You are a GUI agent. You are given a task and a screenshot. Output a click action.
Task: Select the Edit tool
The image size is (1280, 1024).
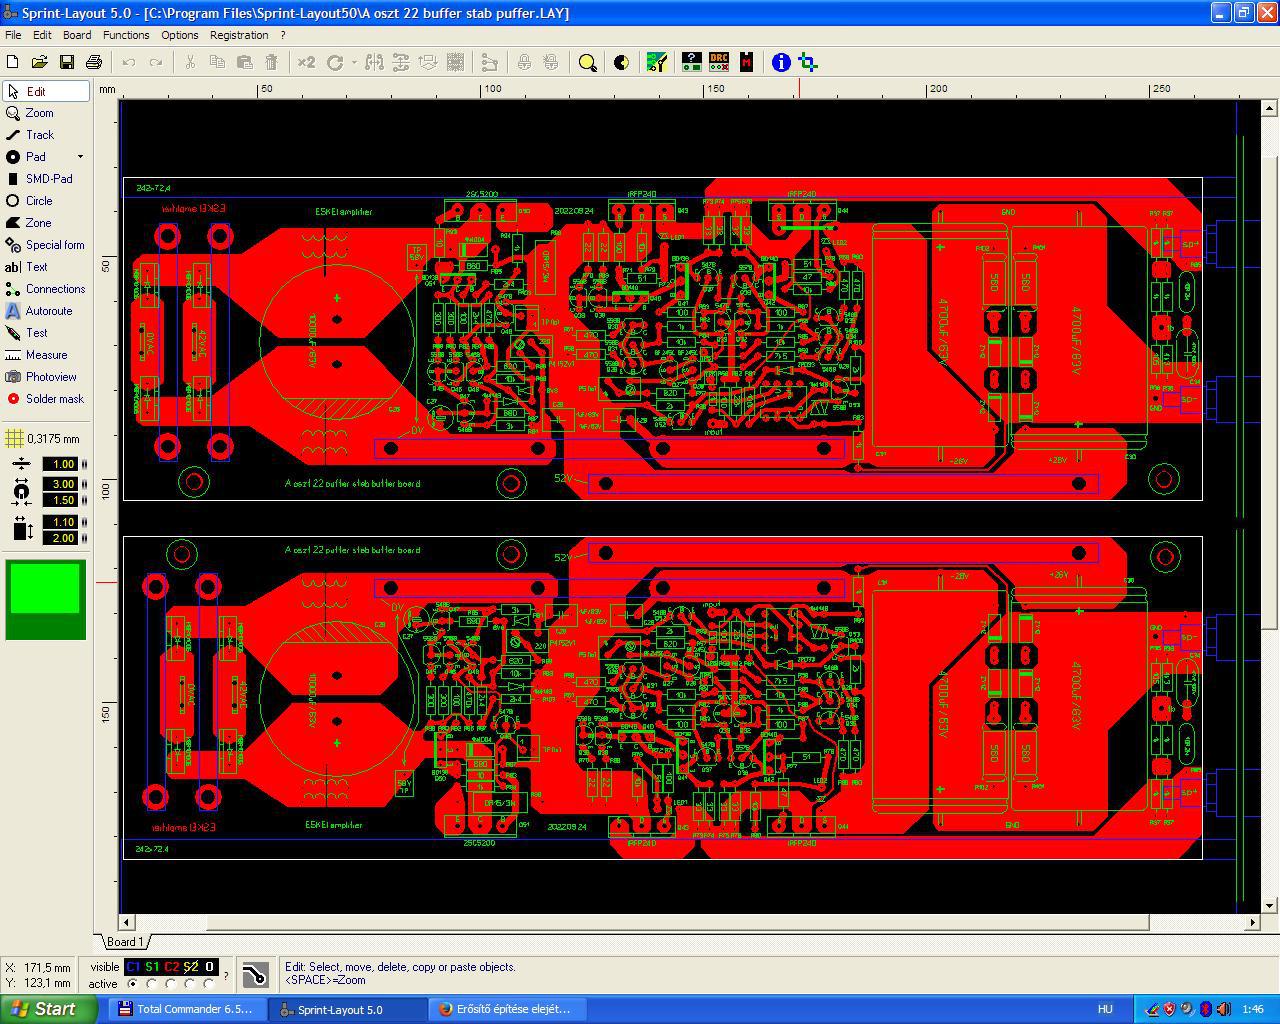point(46,91)
